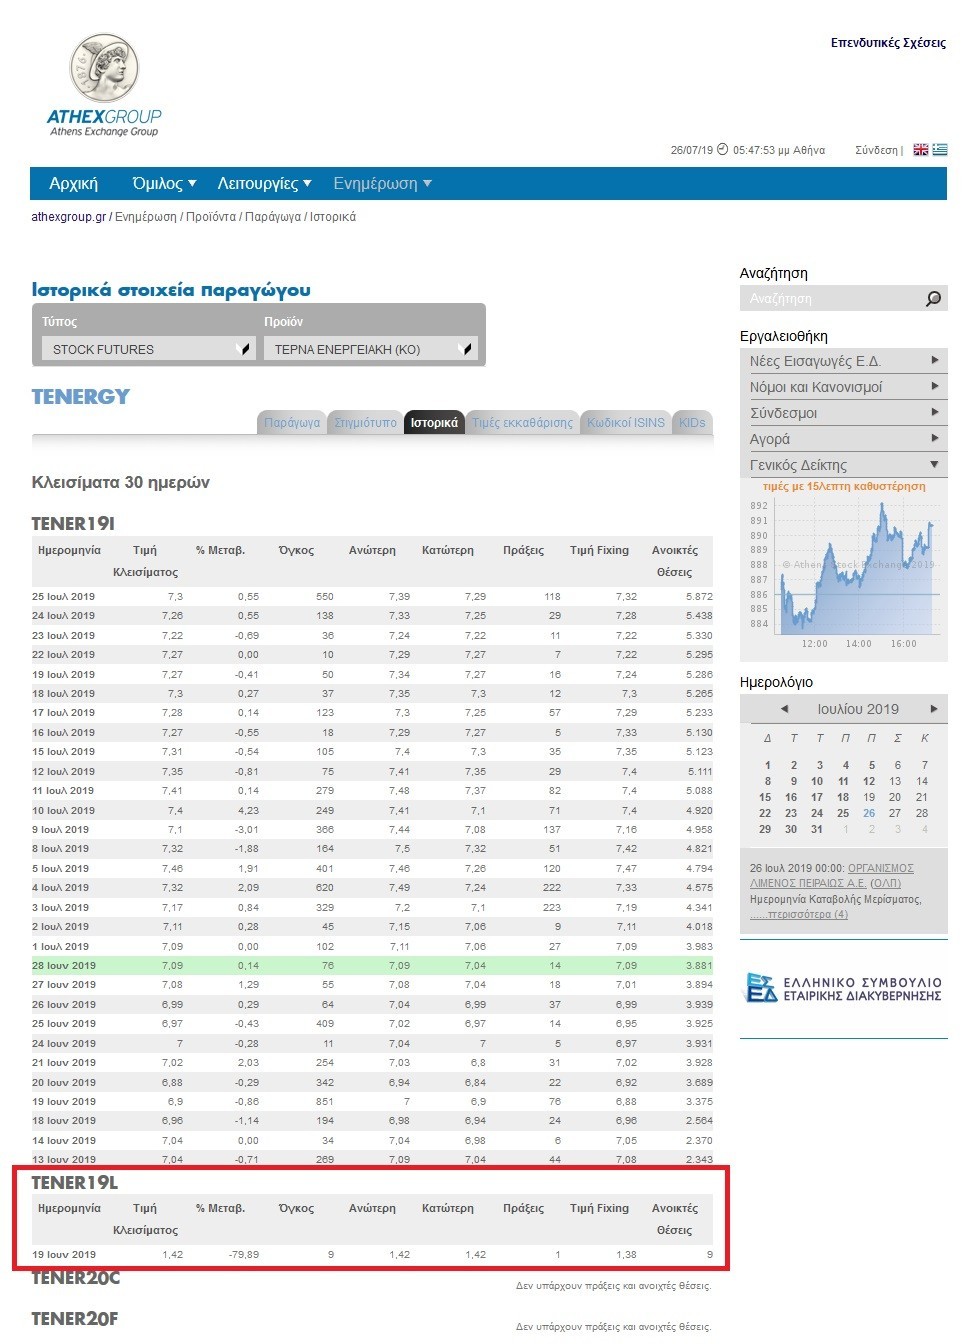972x1344 pixels.
Task: Select day 31 in the calendar
Action: [x=817, y=829]
